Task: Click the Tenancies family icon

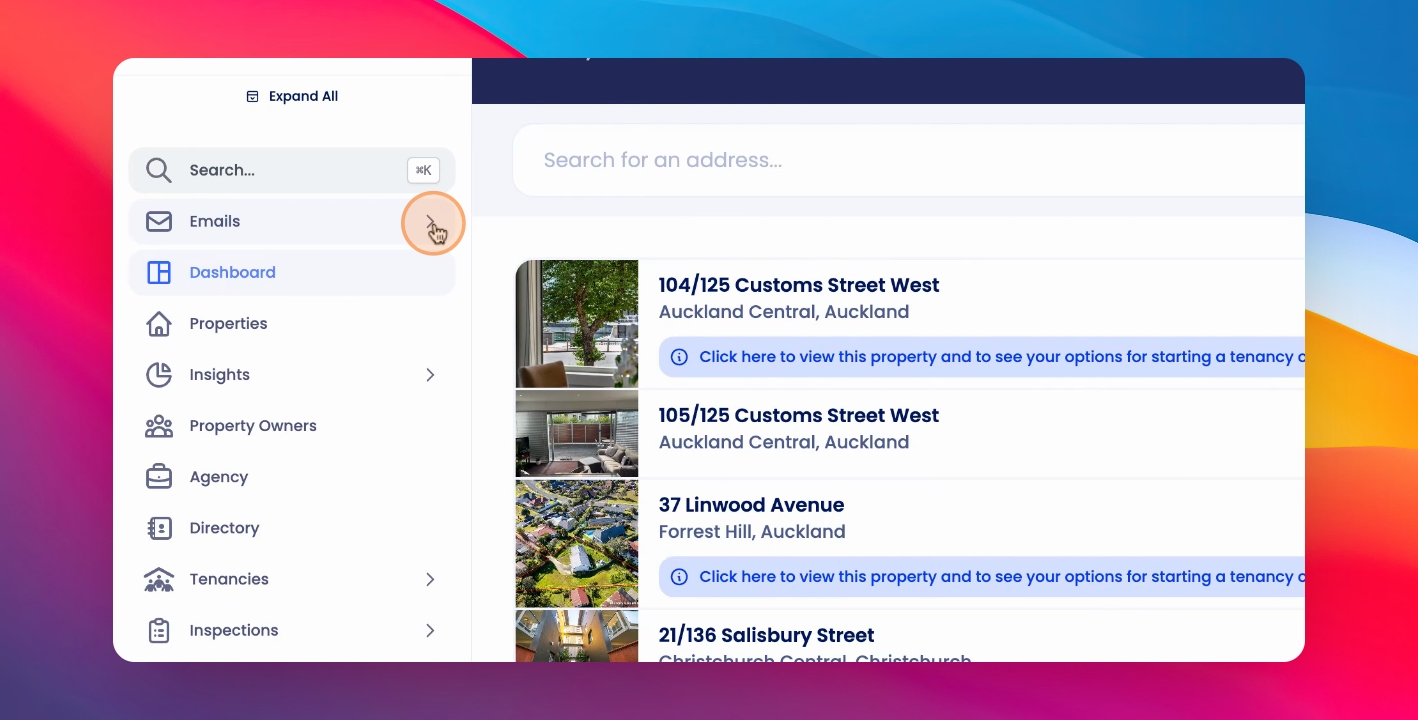Action: tap(159, 579)
